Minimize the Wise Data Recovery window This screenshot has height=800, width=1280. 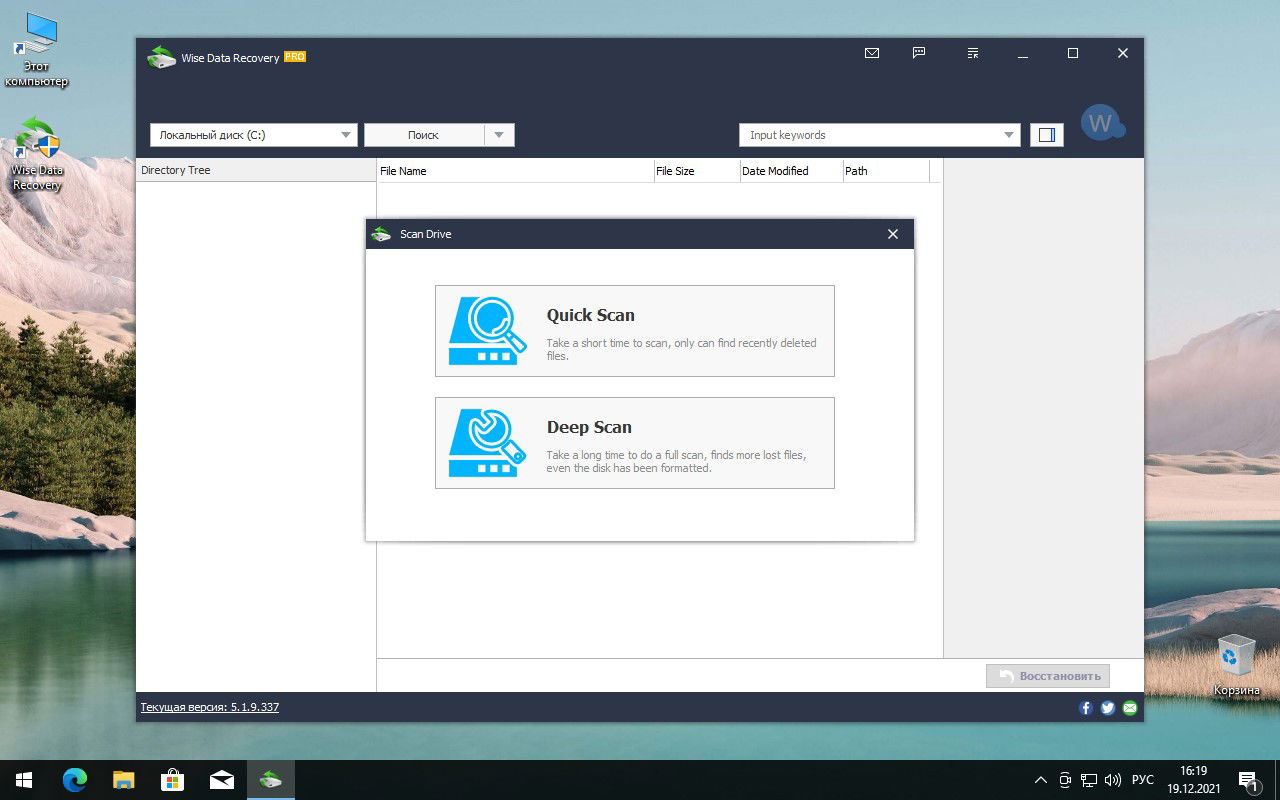tap(1023, 54)
